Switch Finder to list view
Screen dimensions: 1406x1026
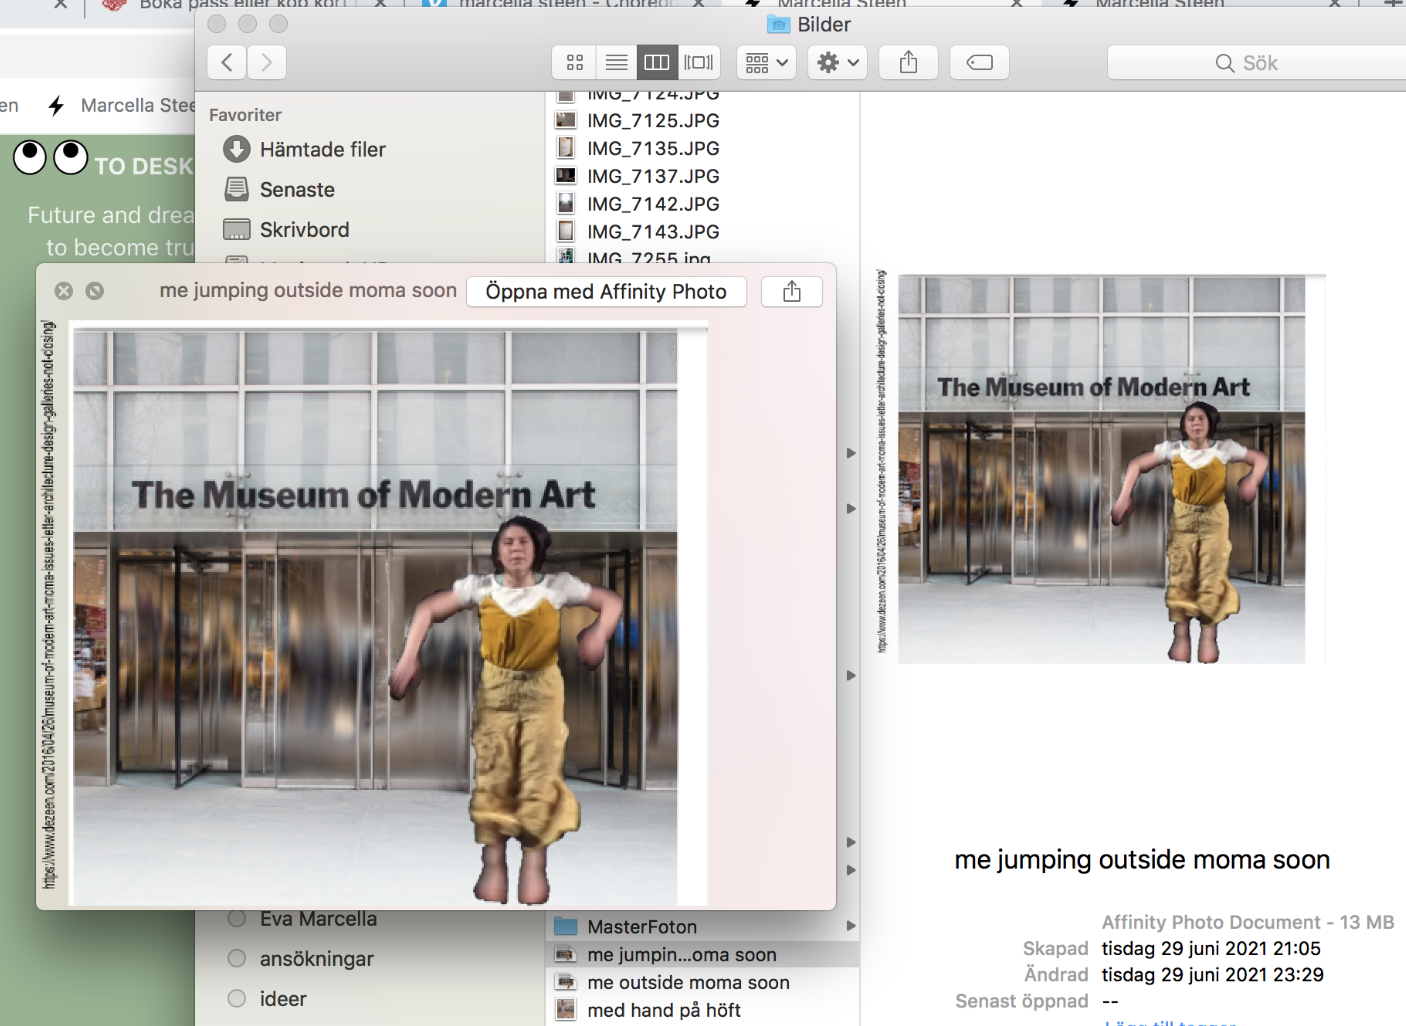click(x=616, y=63)
